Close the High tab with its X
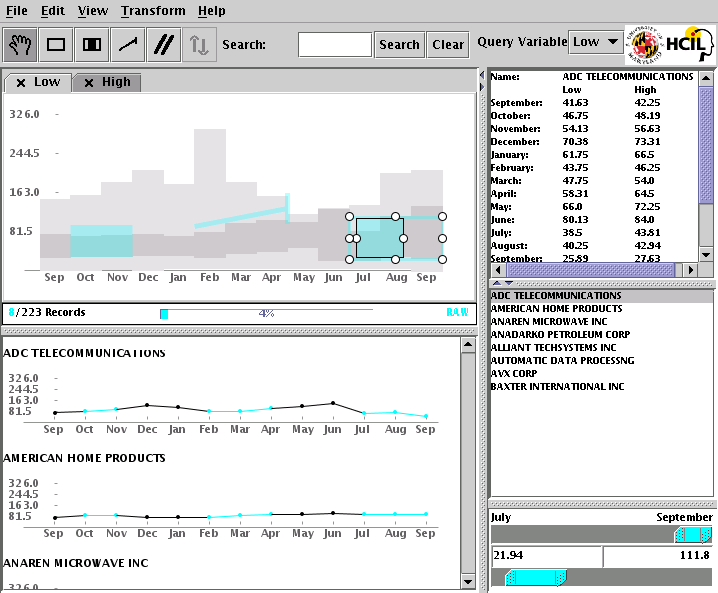Viewport: 718px width, 593px height. 89,83
